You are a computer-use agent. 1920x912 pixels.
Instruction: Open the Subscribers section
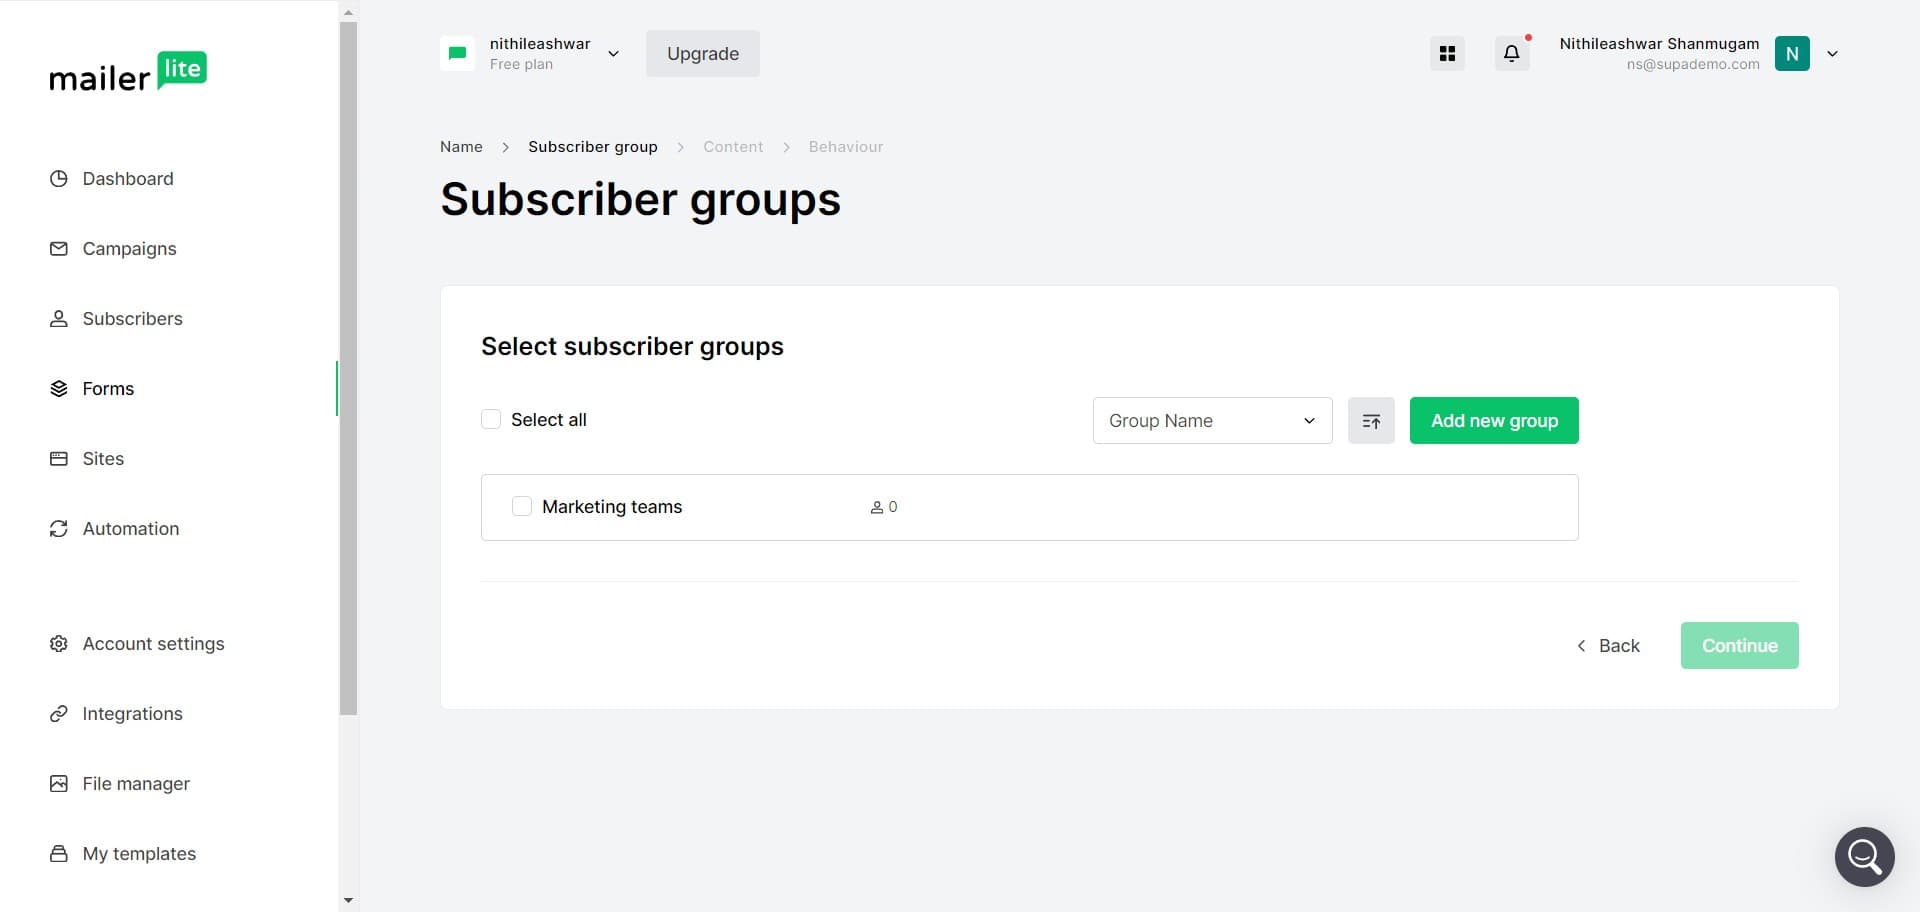pyautogui.click(x=132, y=318)
